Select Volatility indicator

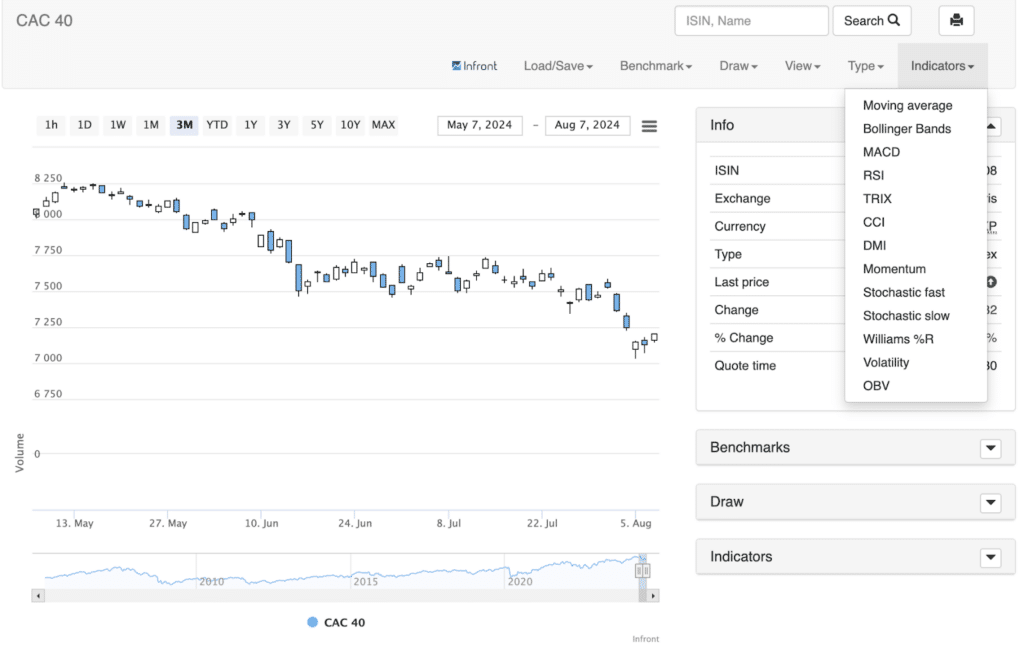pyautogui.click(x=886, y=363)
